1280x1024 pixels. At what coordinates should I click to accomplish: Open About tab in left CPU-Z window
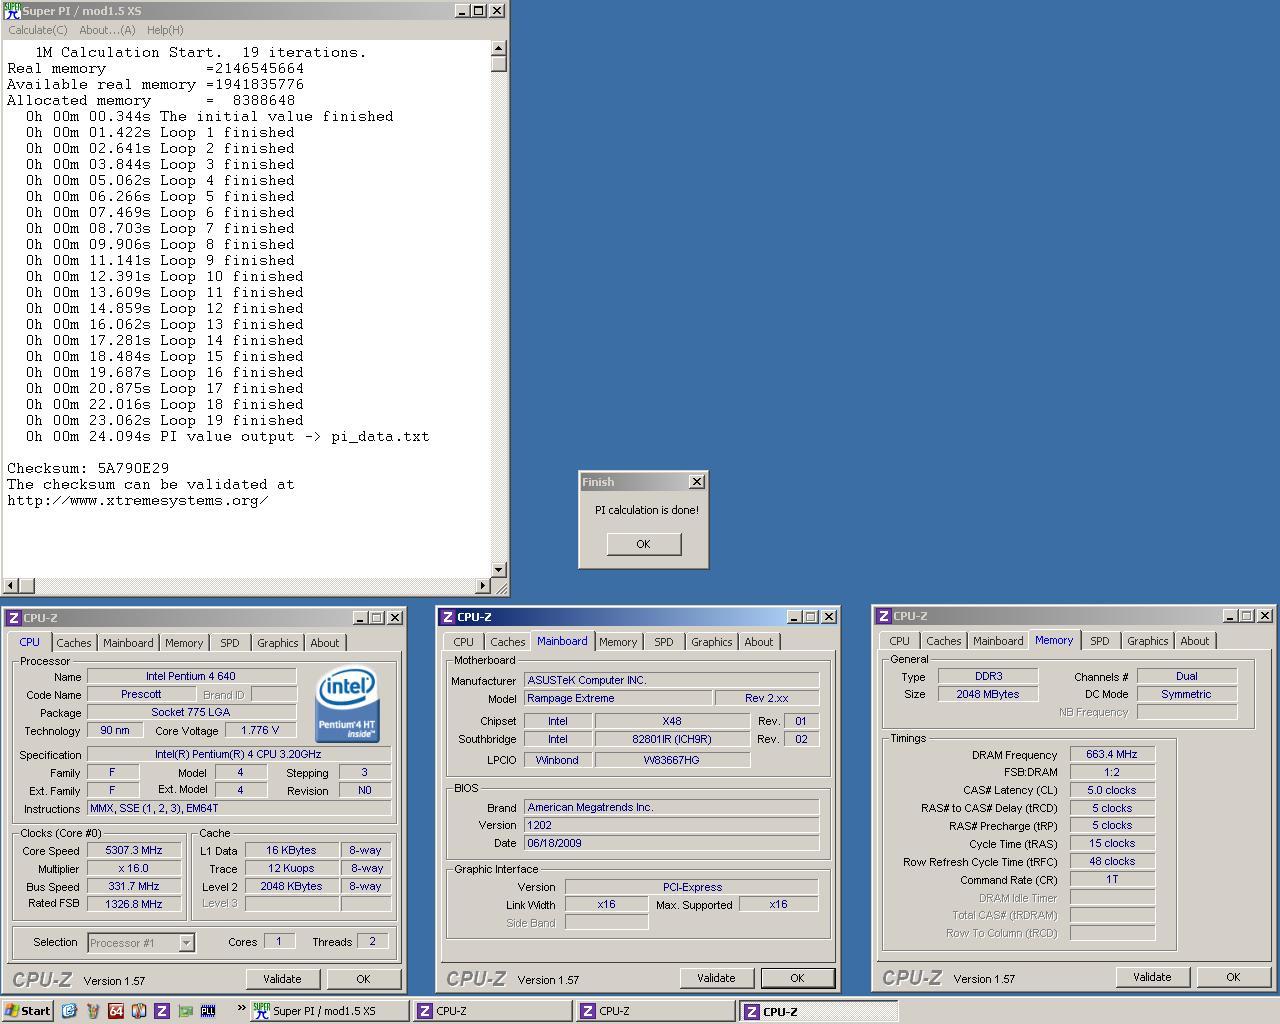click(325, 643)
